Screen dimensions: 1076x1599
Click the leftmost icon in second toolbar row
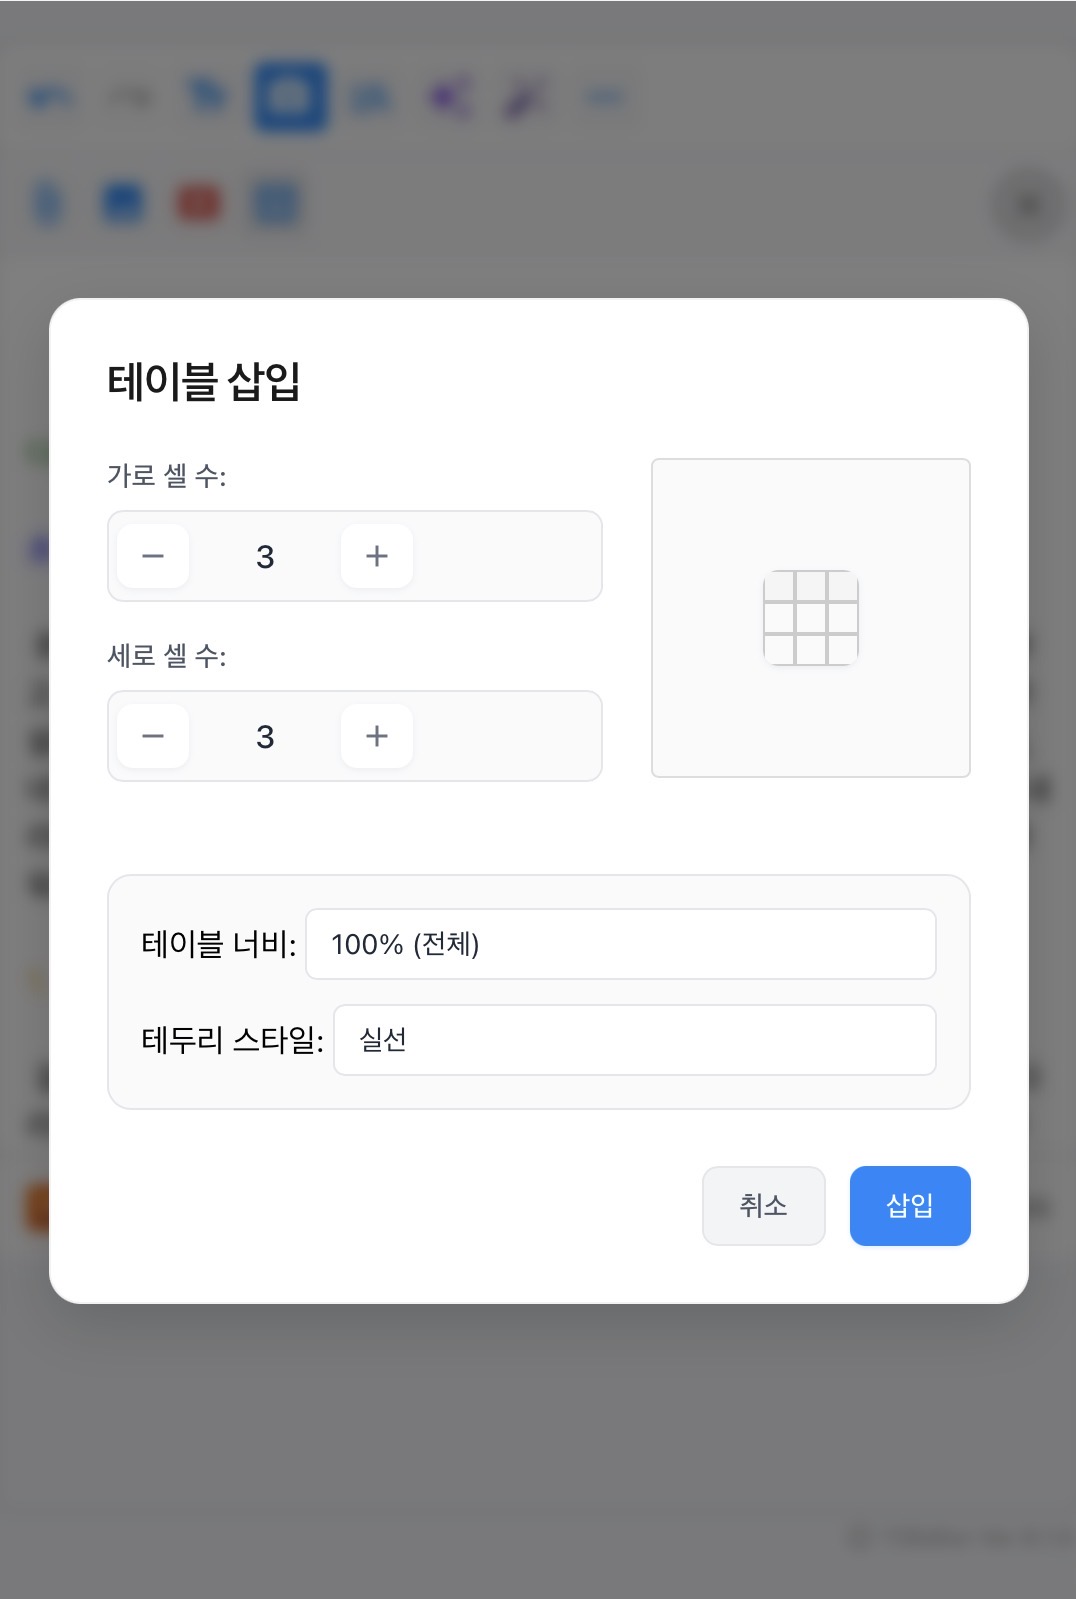tap(48, 204)
